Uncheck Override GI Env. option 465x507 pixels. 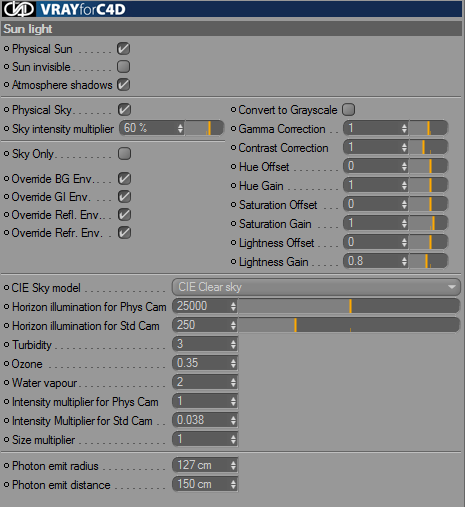click(x=124, y=197)
